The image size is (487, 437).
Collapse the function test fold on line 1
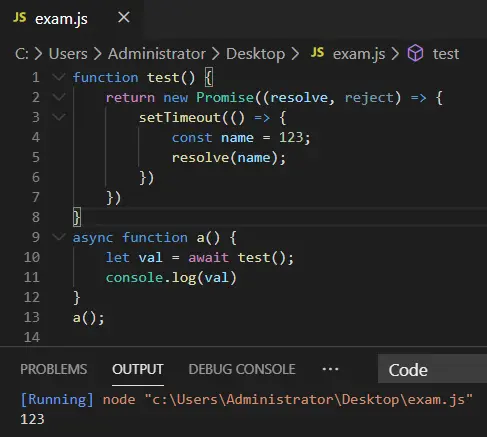click(x=59, y=77)
